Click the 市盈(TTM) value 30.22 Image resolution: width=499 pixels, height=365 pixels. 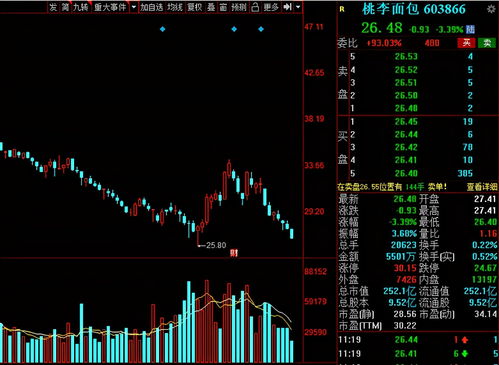405,325
